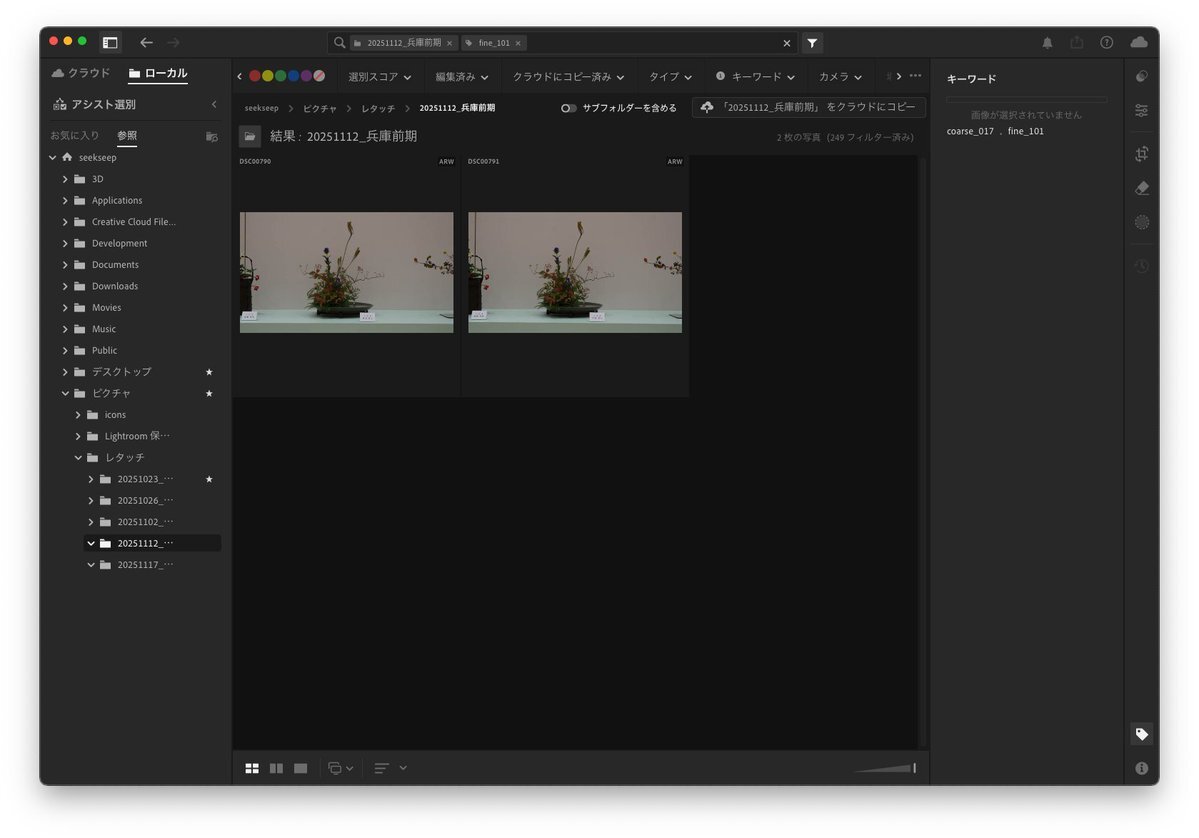This screenshot has height=838, width=1199.
Task: Open the カメラ filter dropdown
Action: 839,77
